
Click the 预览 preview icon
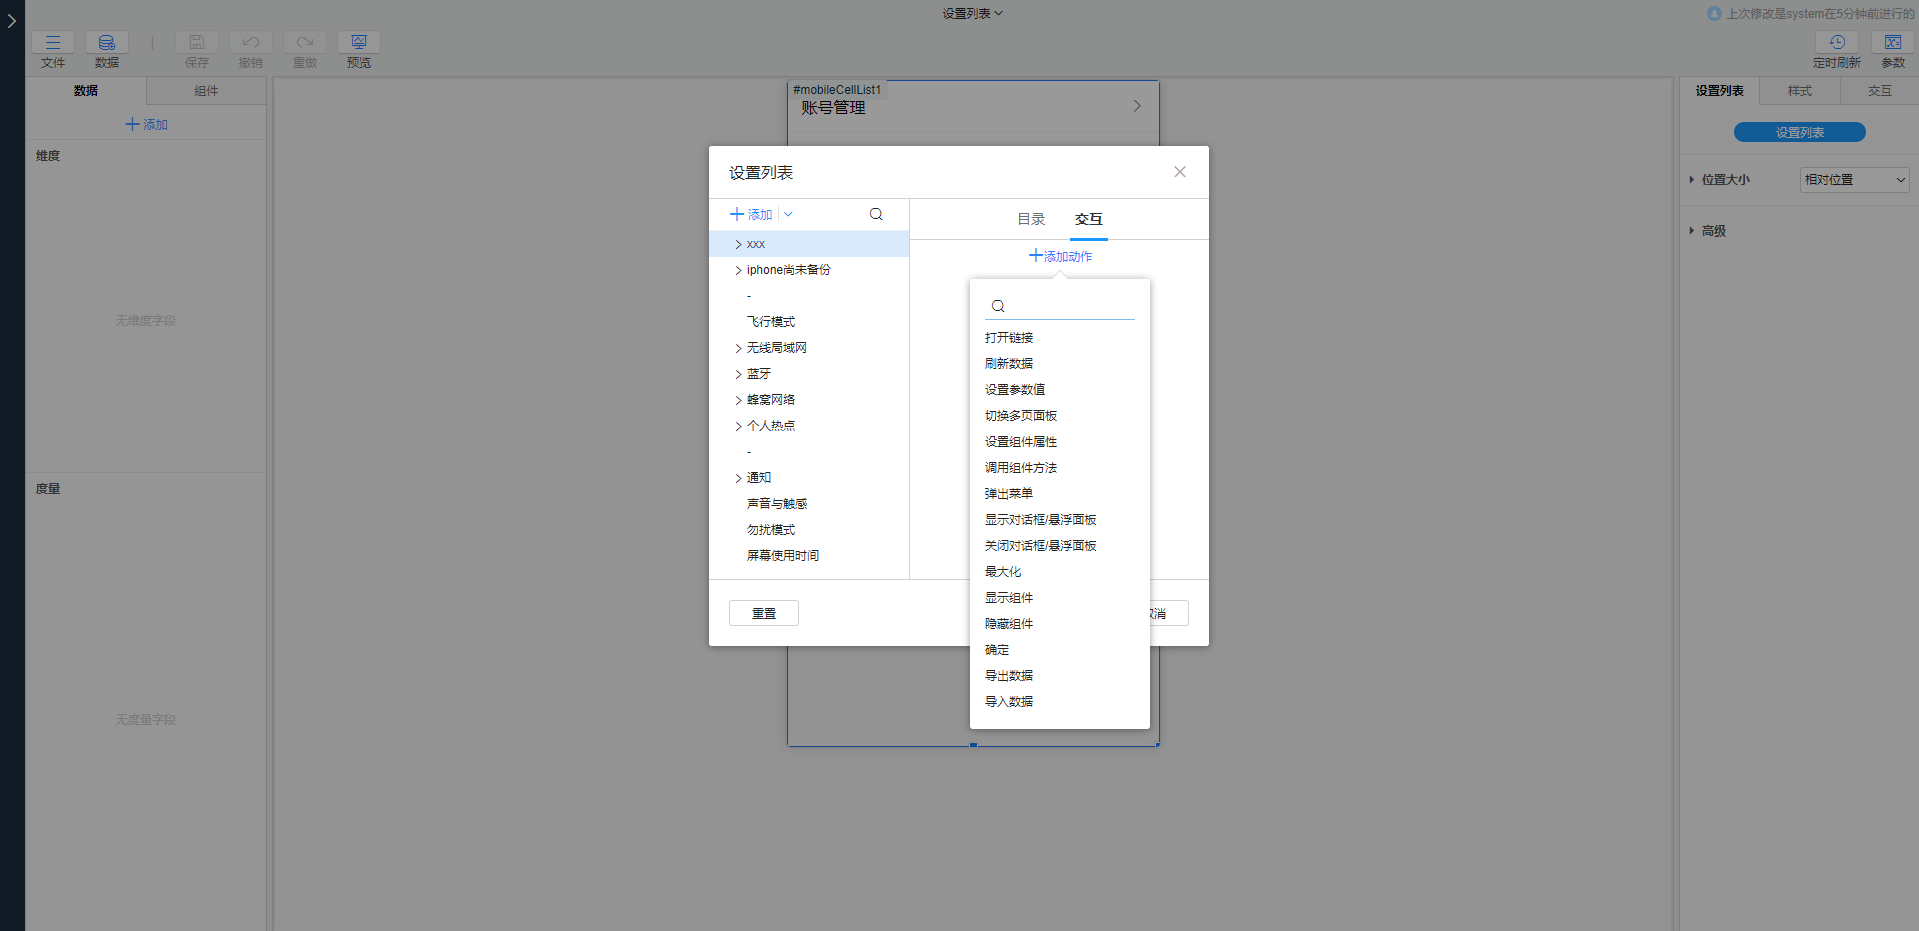[359, 43]
